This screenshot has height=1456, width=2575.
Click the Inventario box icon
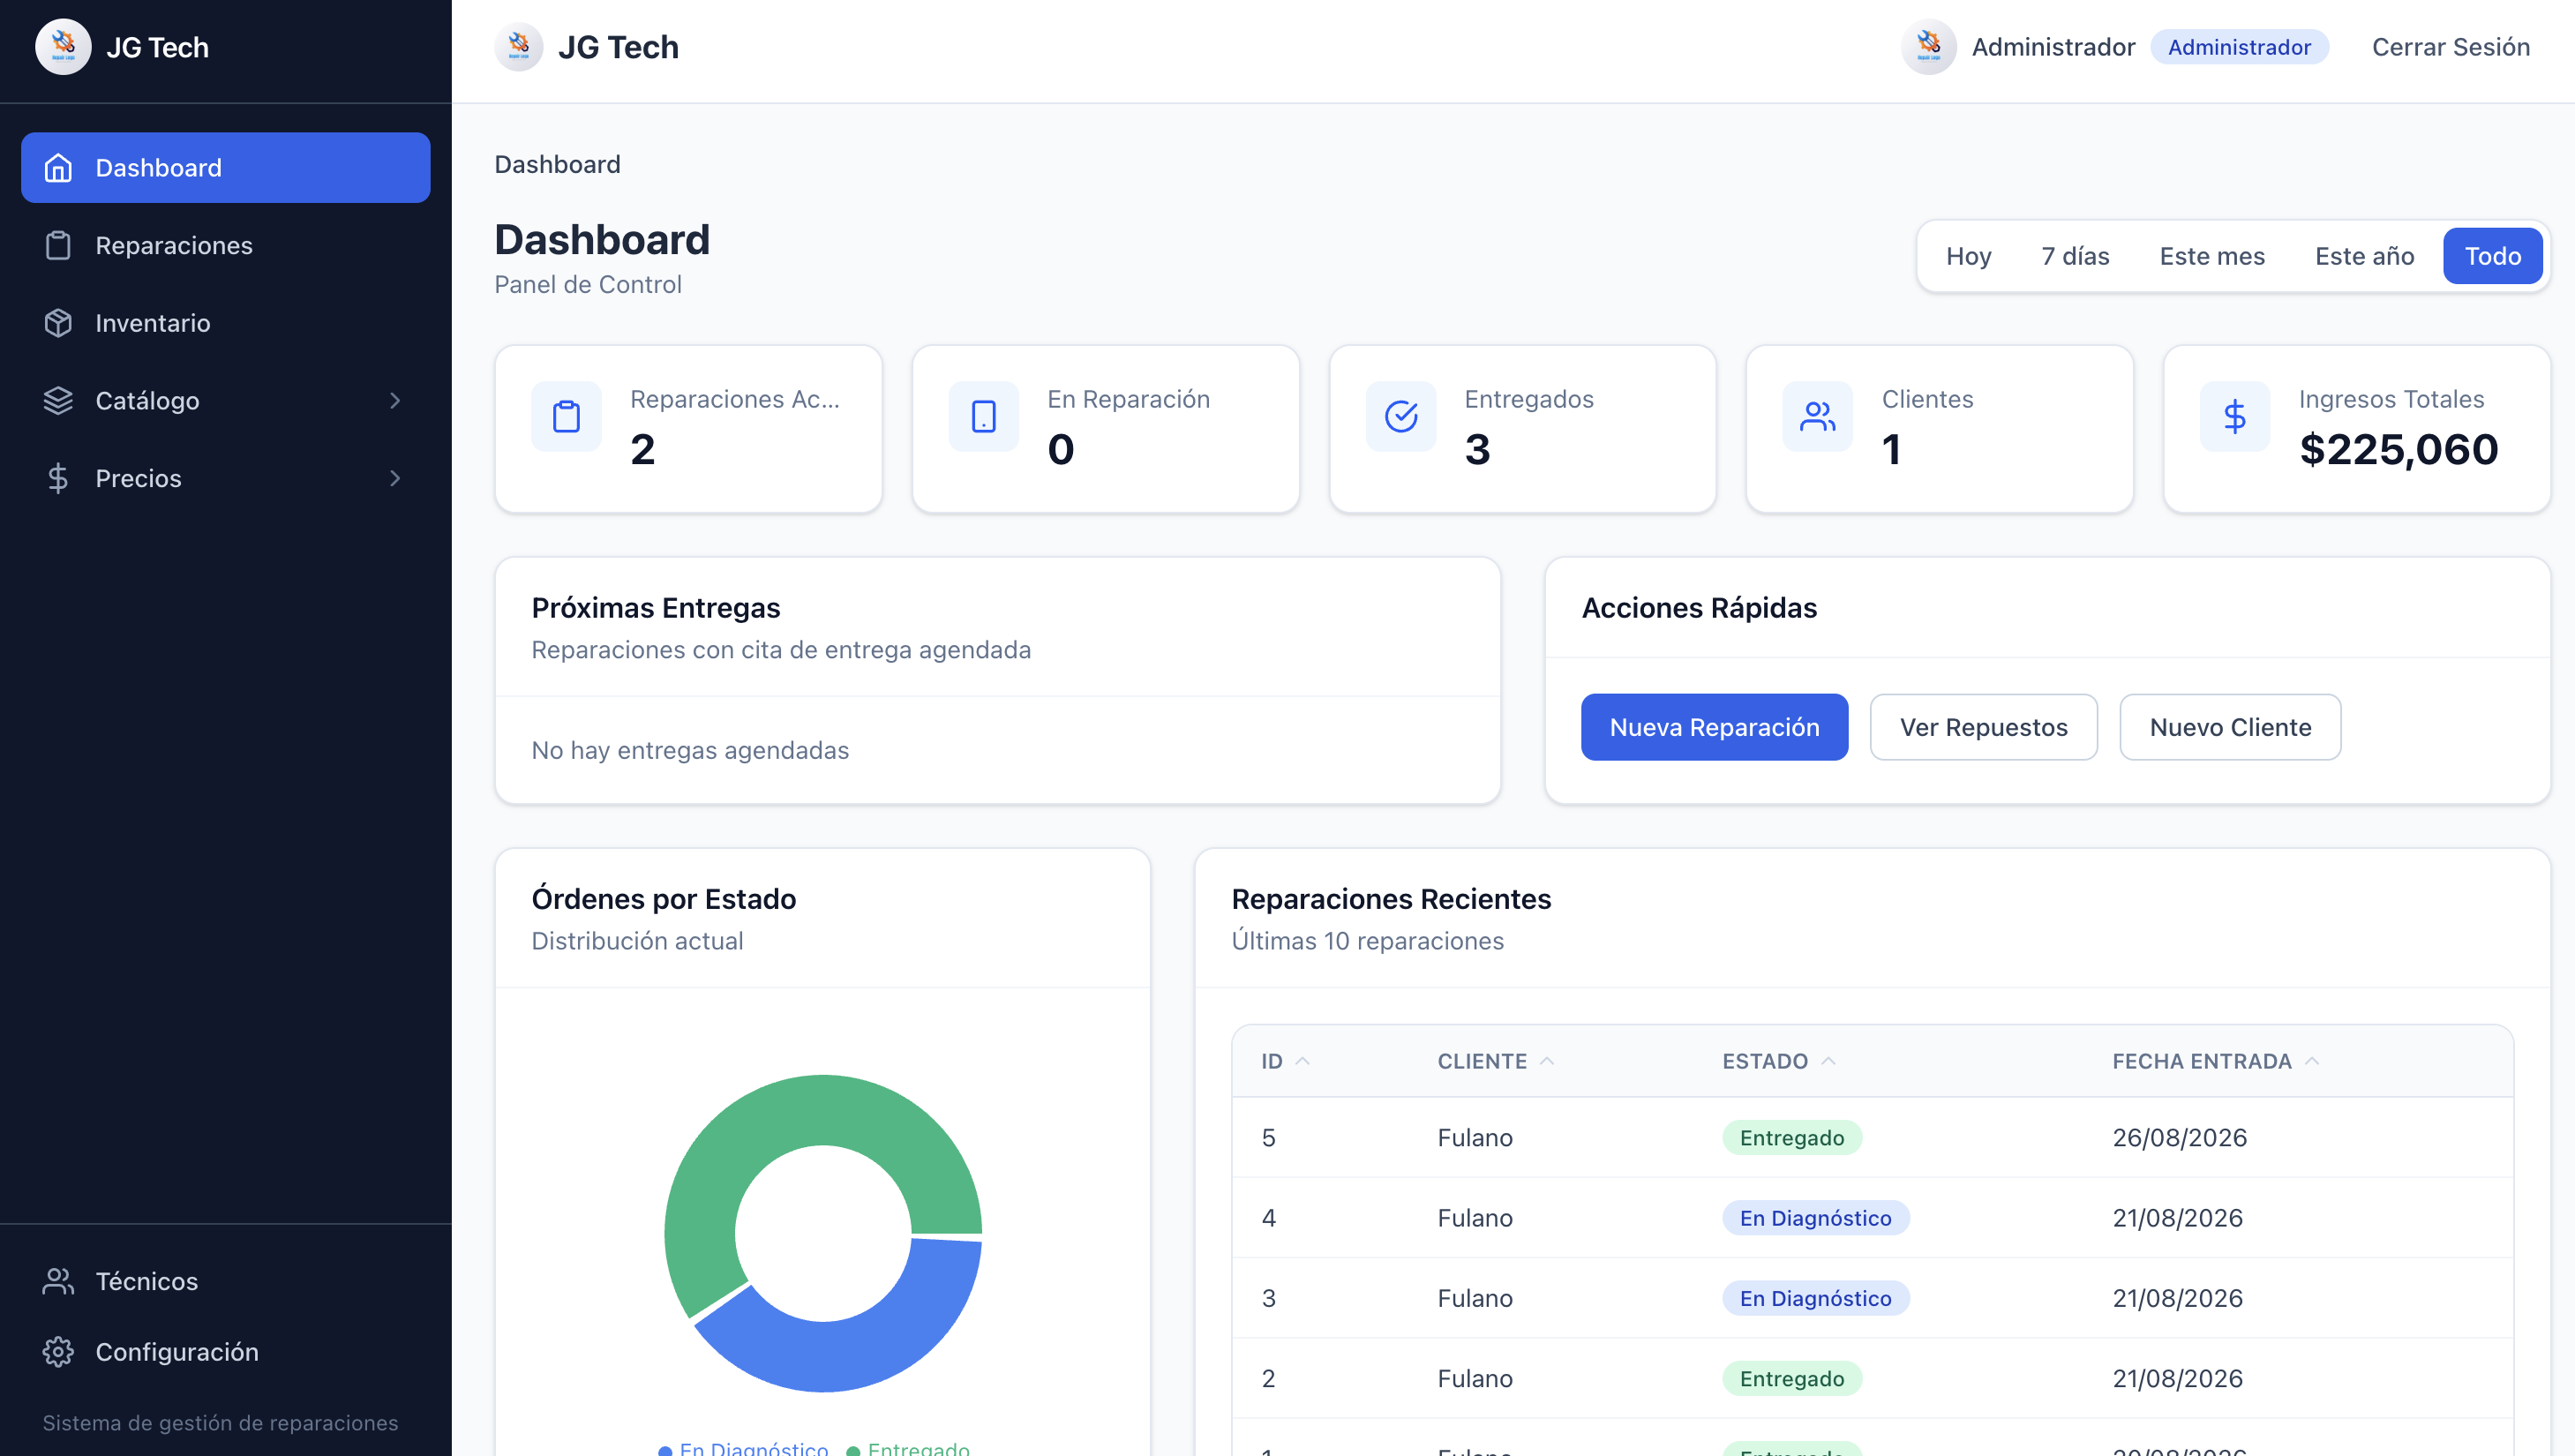[58, 323]
